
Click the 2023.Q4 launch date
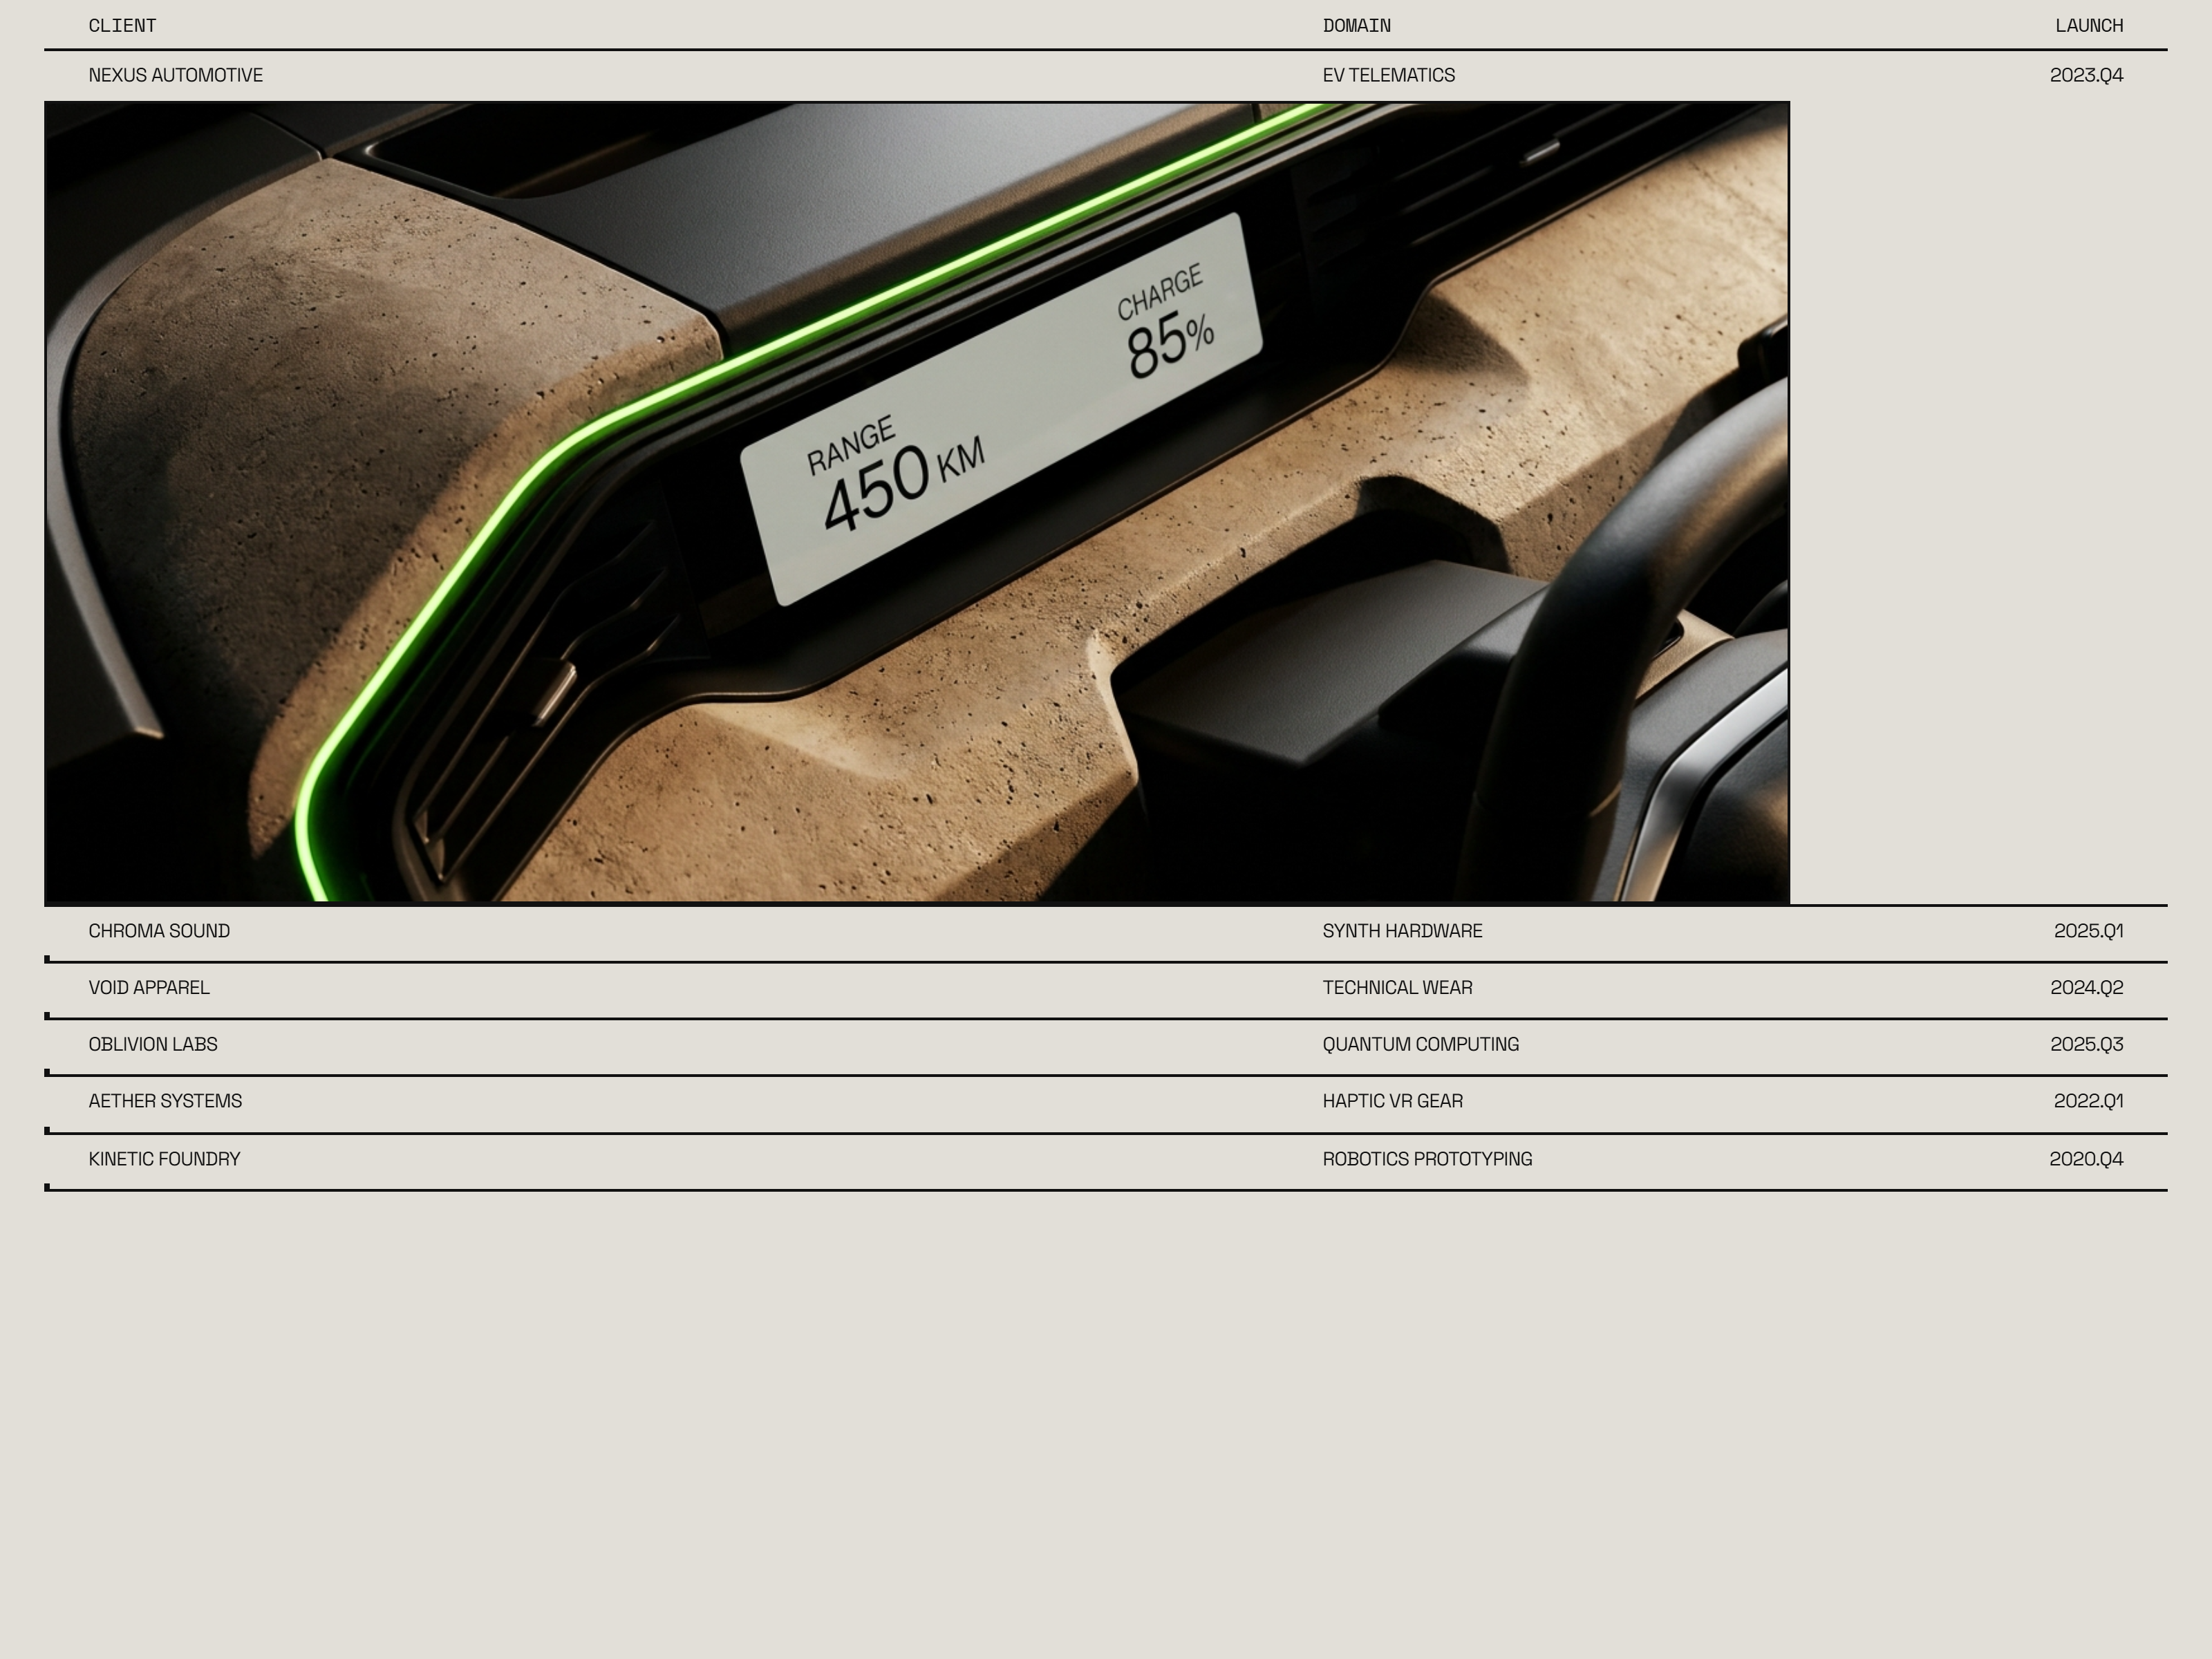pyautogui.click(x=2086, y=75)
